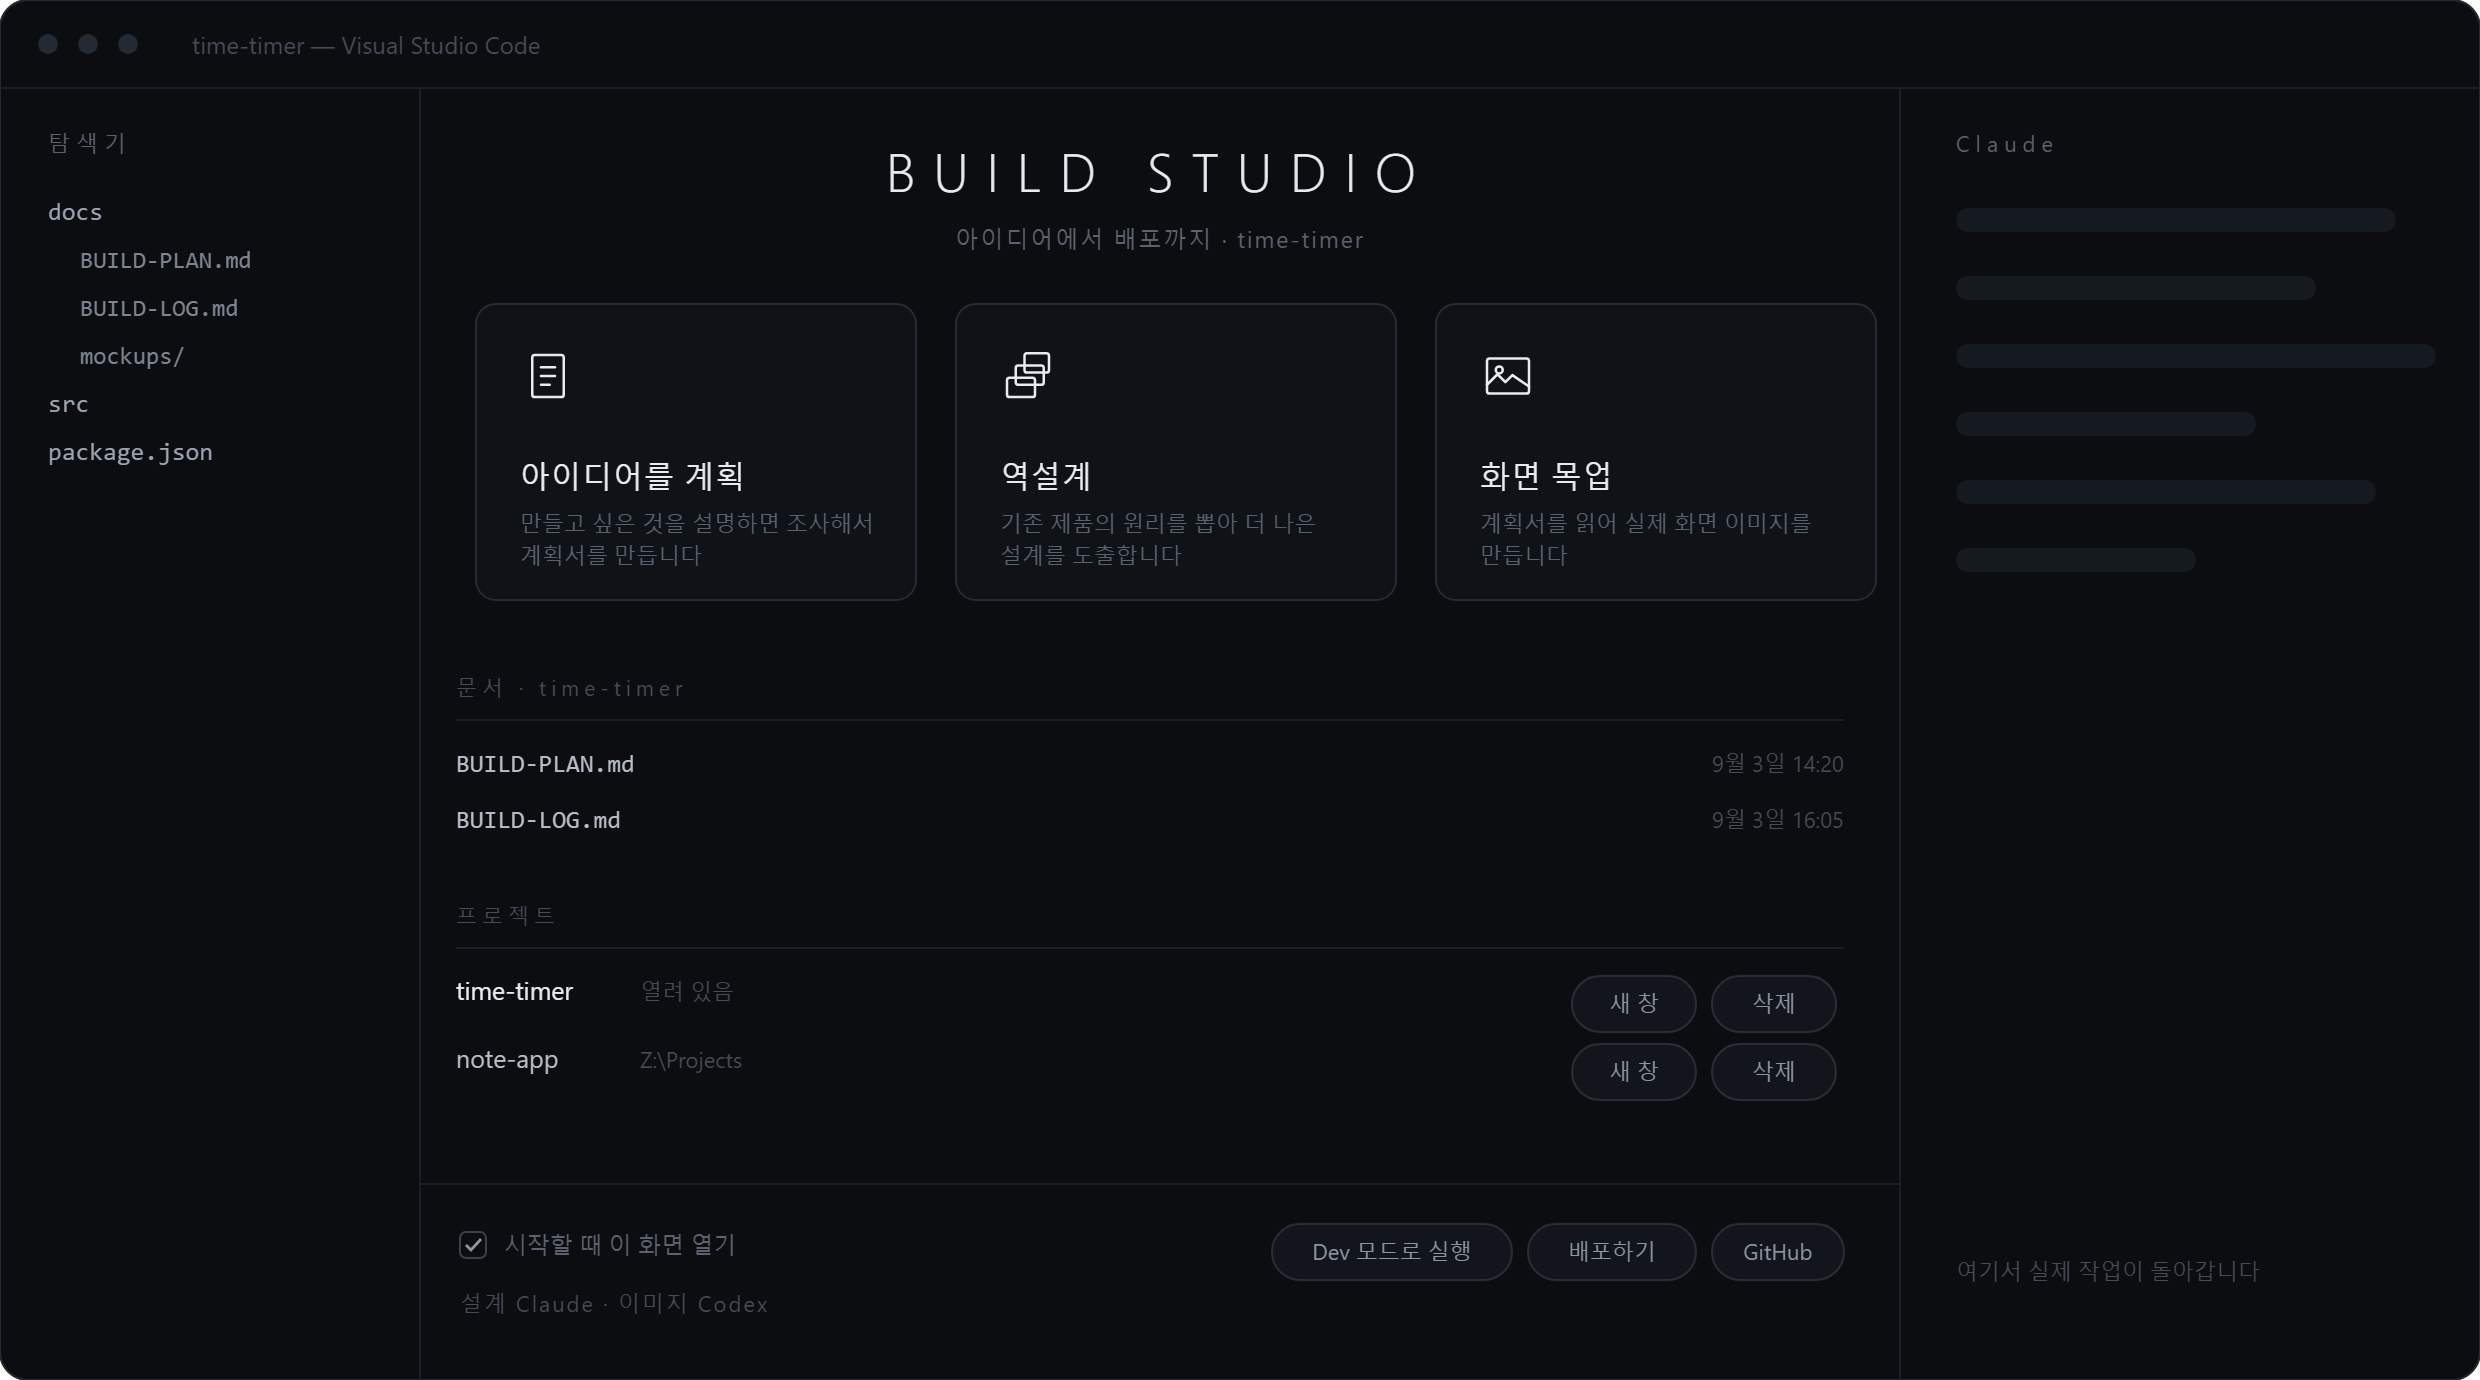Open the GitHub button
Viewport: 2480px width, 1380px height.
point(1778,1252)
